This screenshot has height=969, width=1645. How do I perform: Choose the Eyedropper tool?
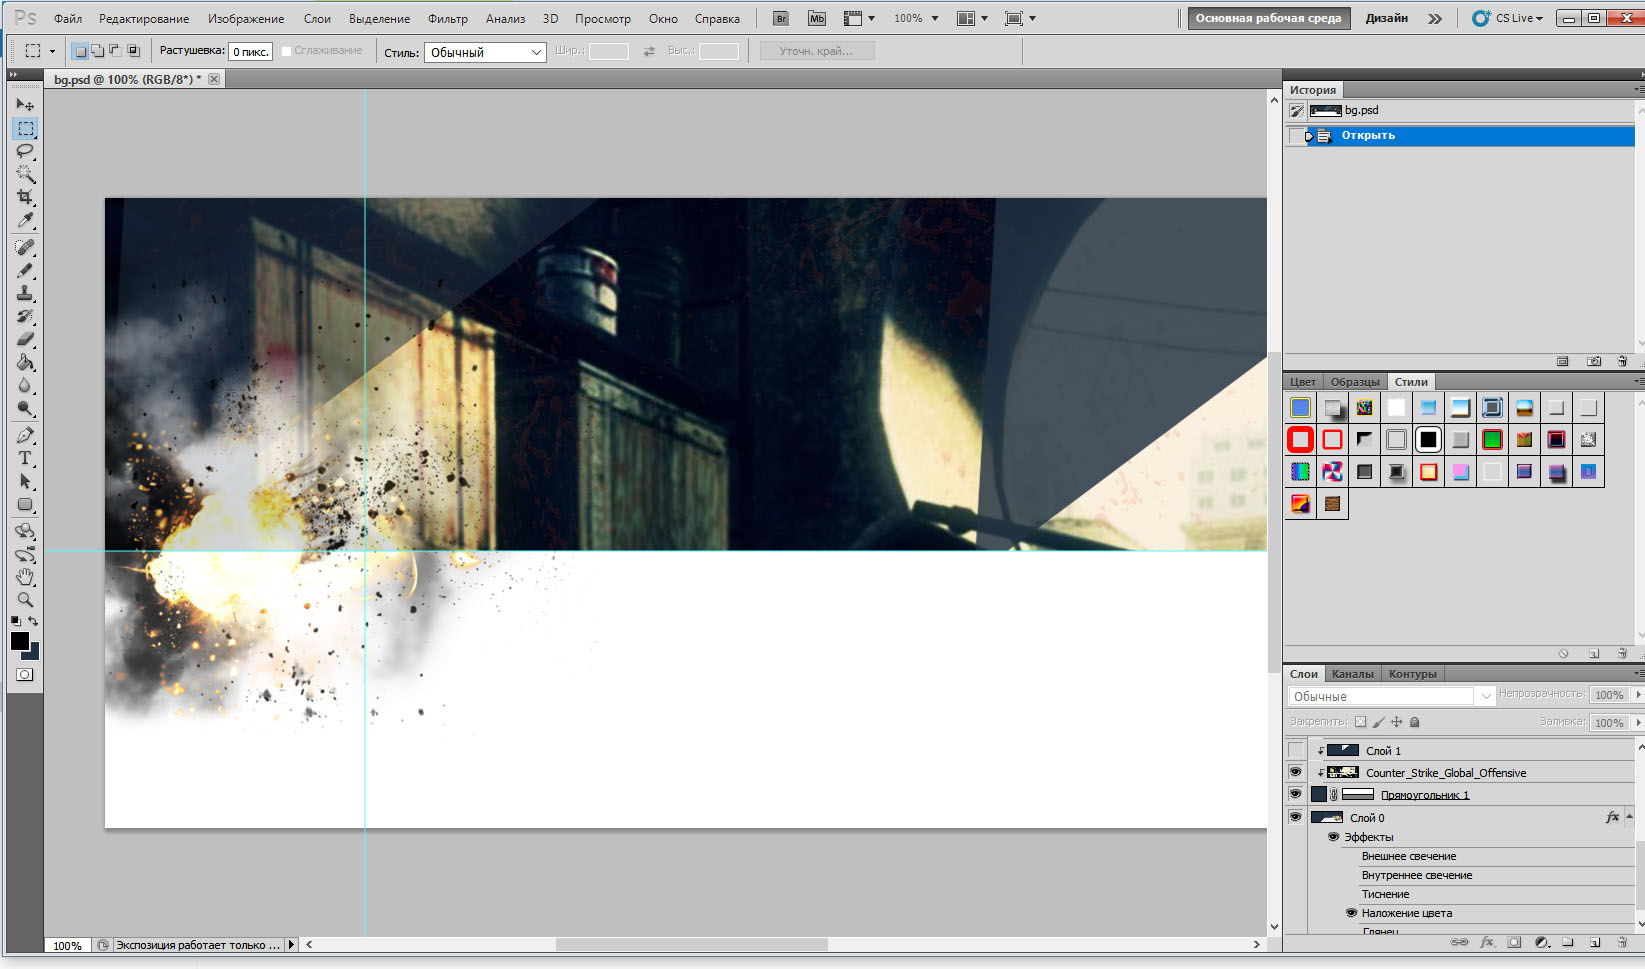click(x=25, y=220)
